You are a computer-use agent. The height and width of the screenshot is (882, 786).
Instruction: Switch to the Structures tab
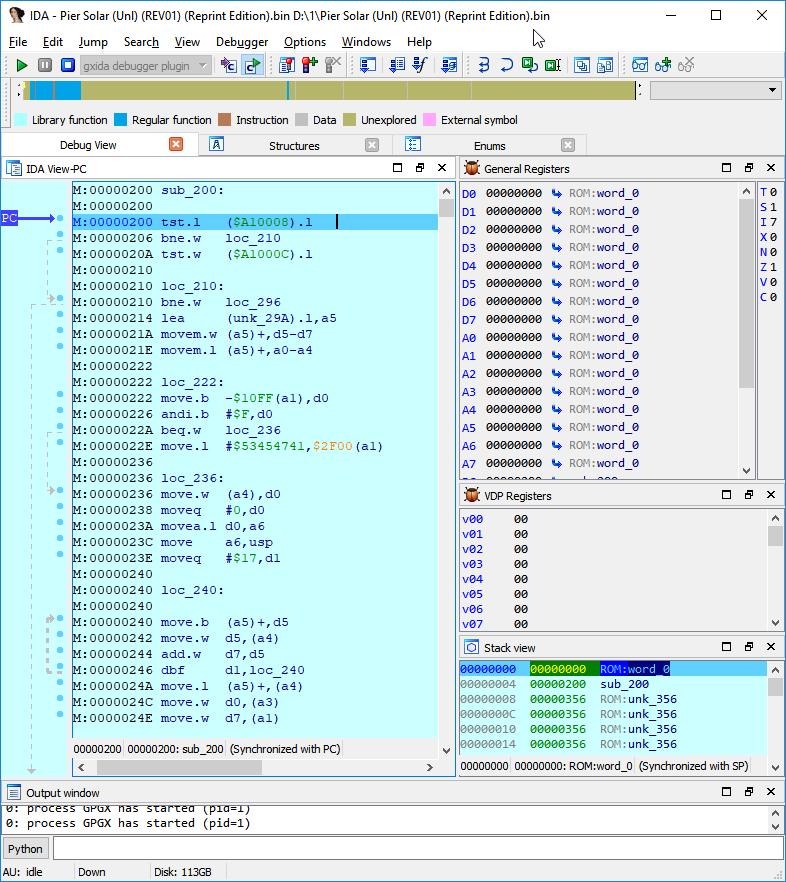294,145
